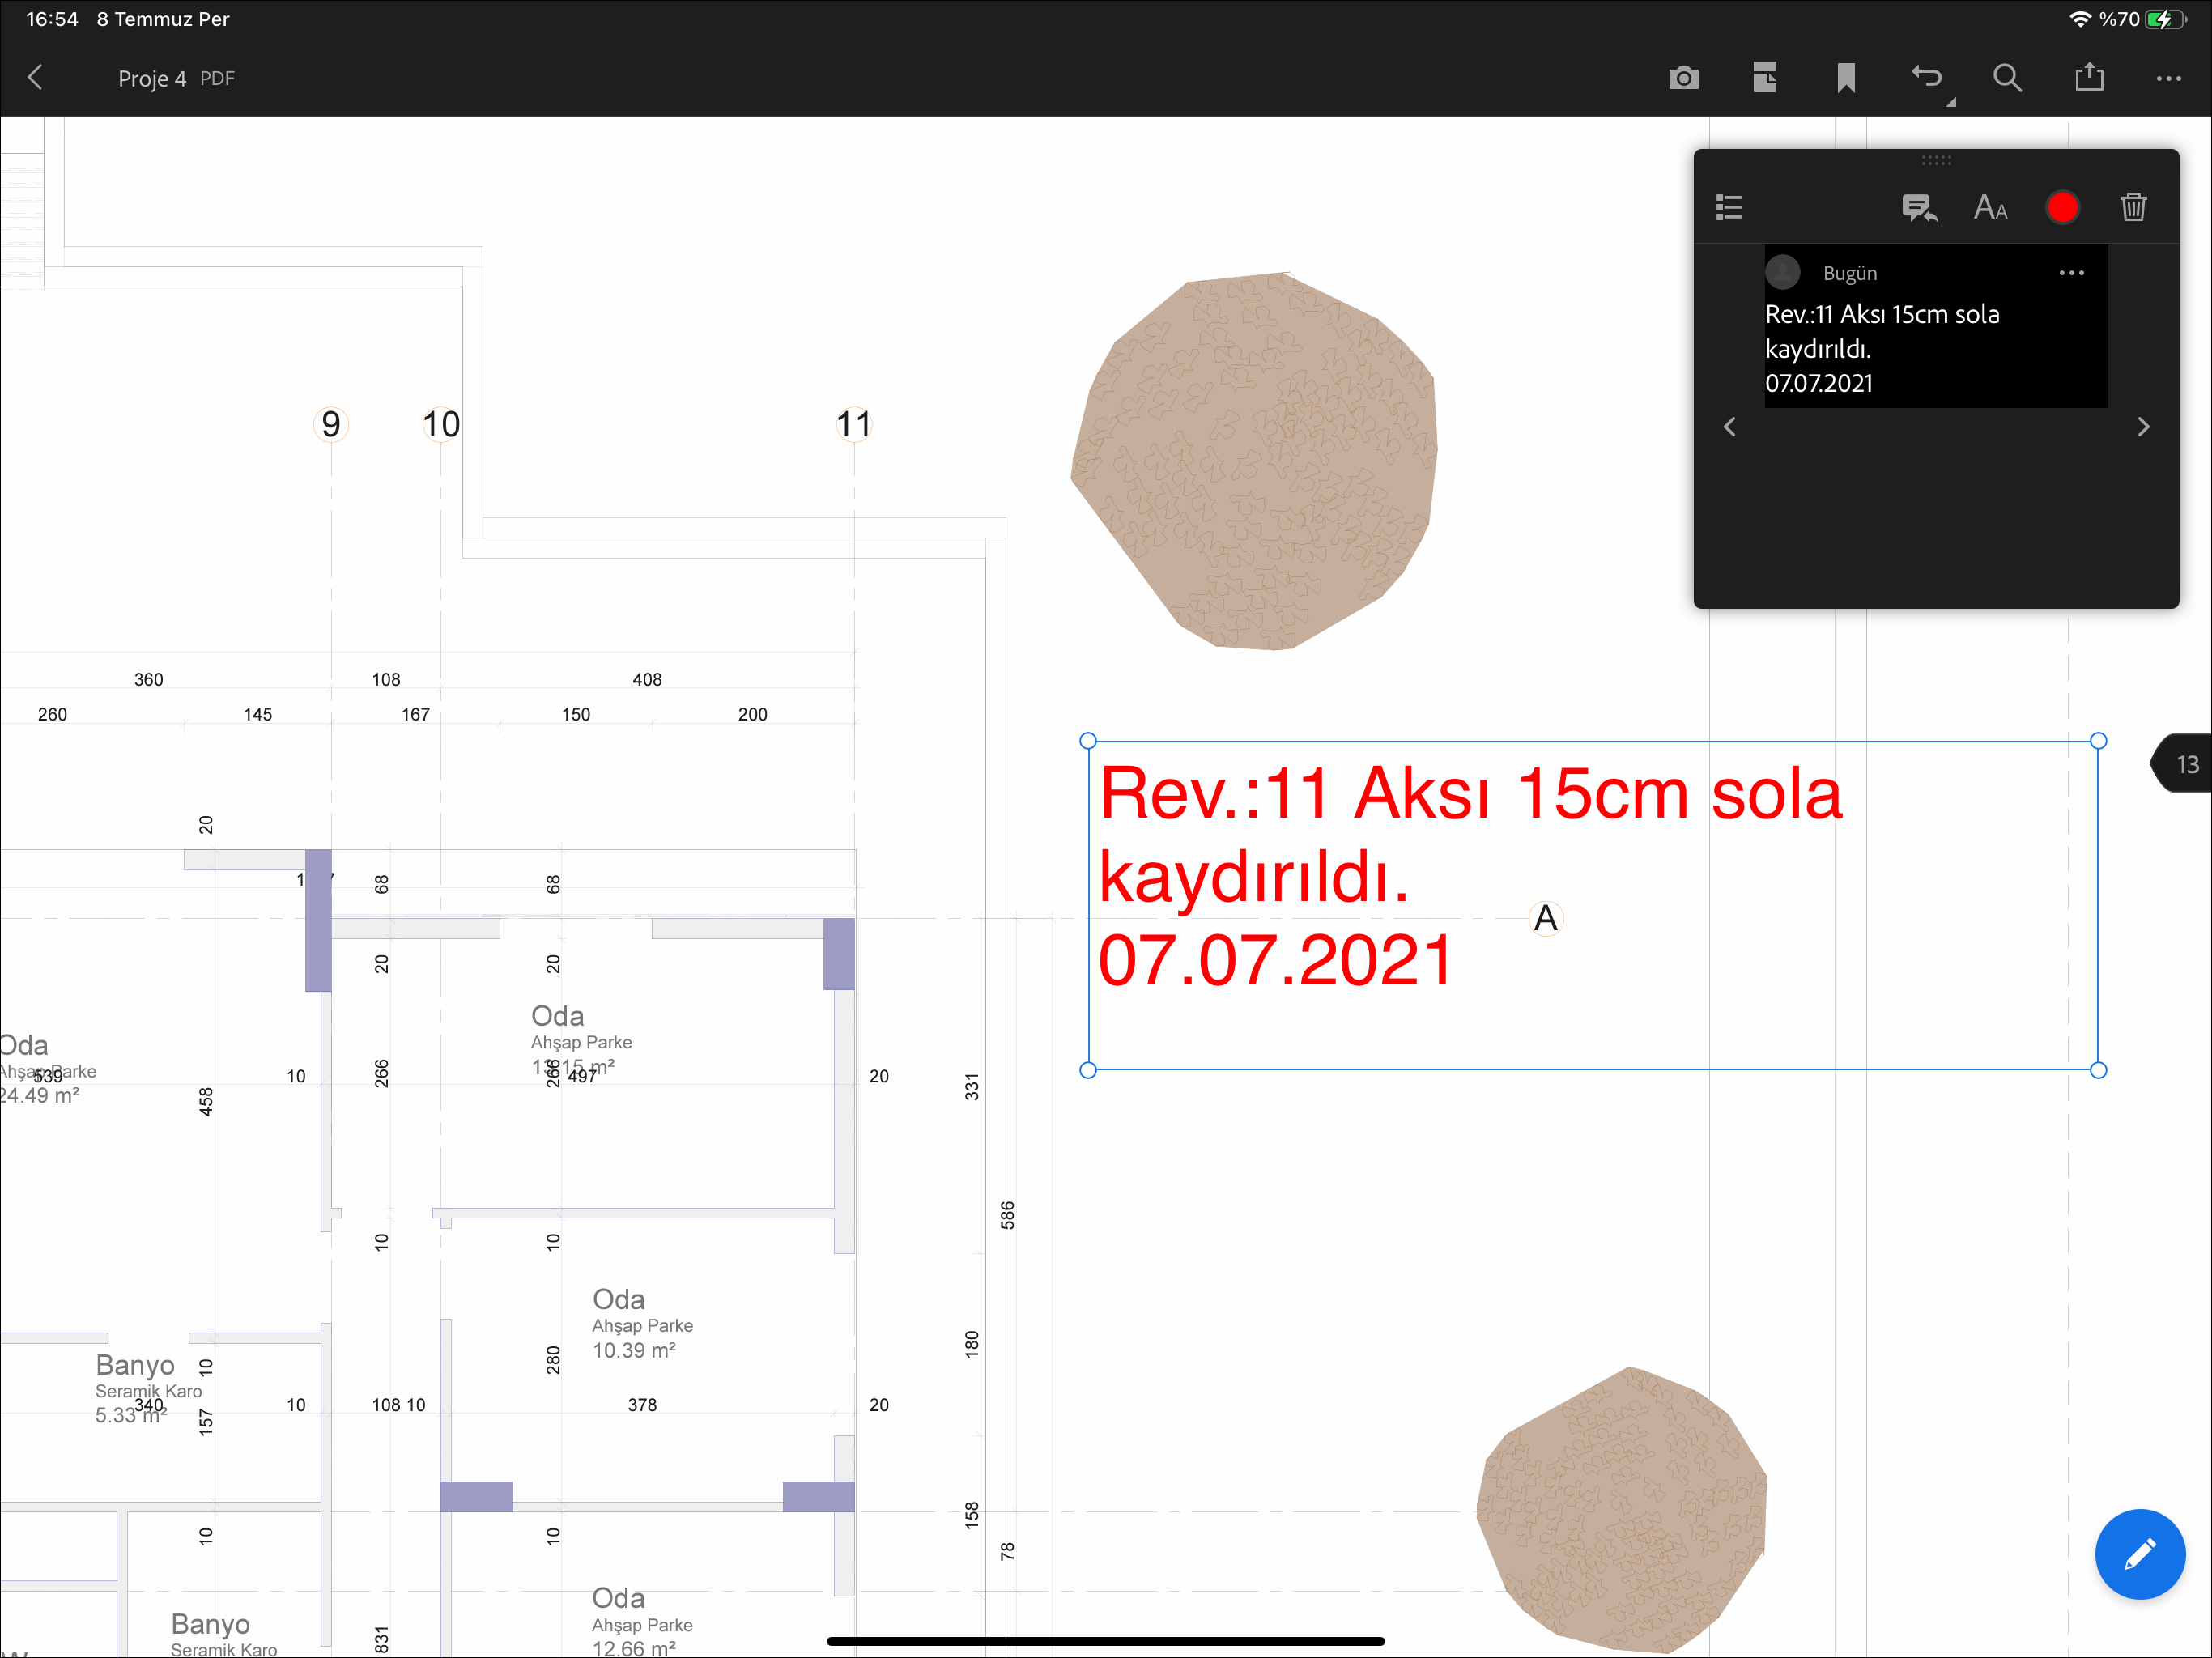Select the red revision text box
The image size is (2212, 1658).
tap(1470, 877)
